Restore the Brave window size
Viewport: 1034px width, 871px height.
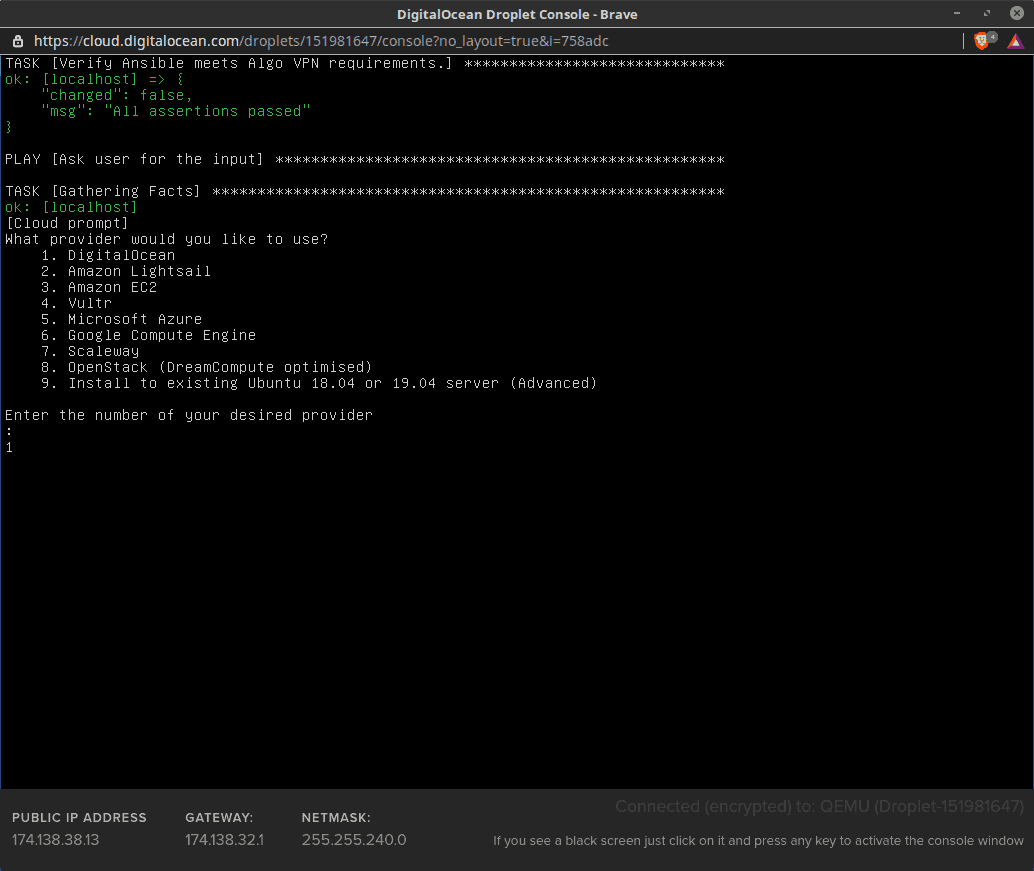[987, 13]
